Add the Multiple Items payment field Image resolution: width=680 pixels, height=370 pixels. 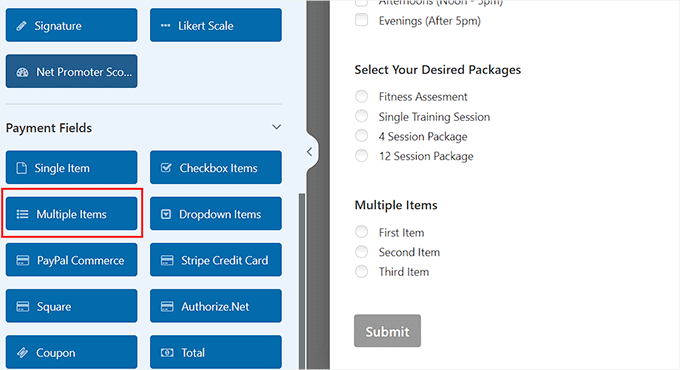point(72,214)
